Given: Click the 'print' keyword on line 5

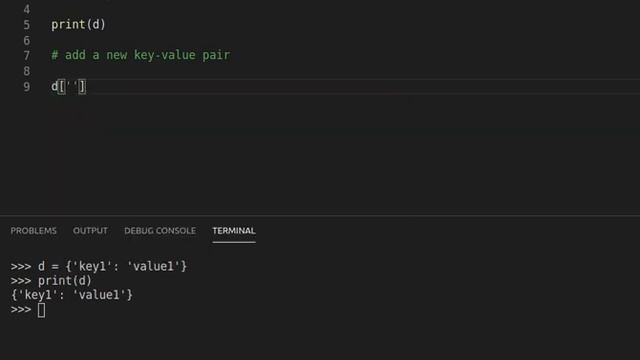Looking at the screenshot, I should coord(68,24).
